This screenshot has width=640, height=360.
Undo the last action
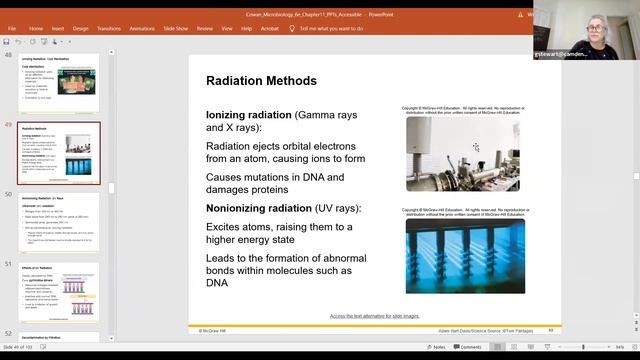point(18,42)
